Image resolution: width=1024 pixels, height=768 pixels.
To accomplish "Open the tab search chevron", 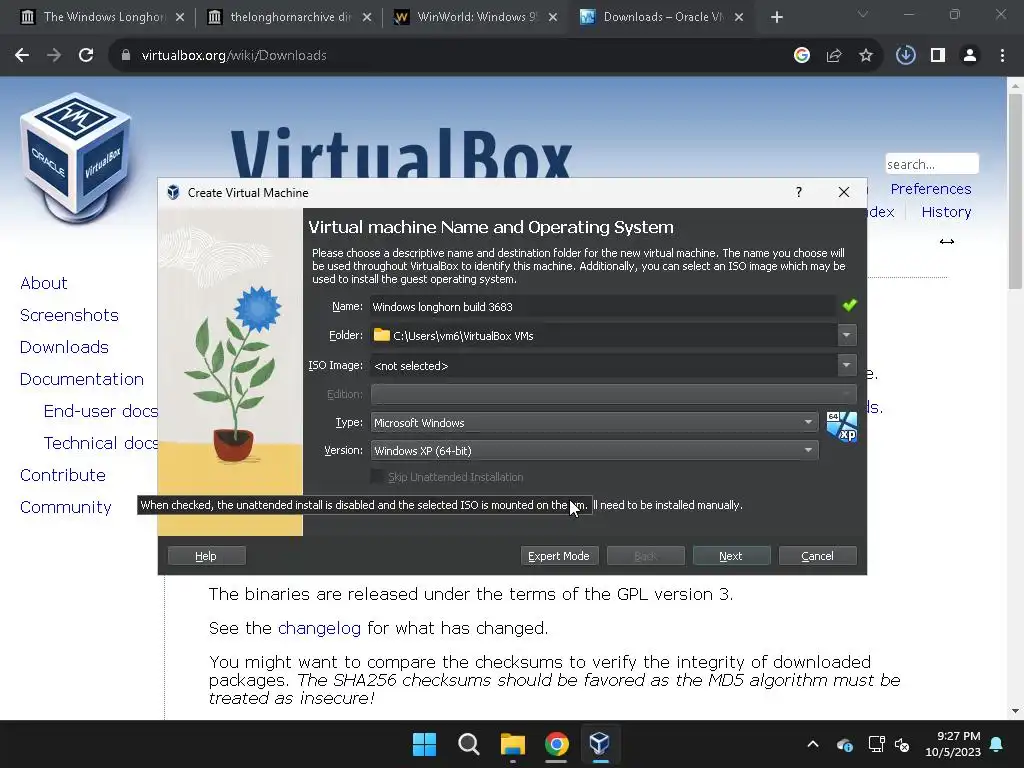I will tap(863, 14).
